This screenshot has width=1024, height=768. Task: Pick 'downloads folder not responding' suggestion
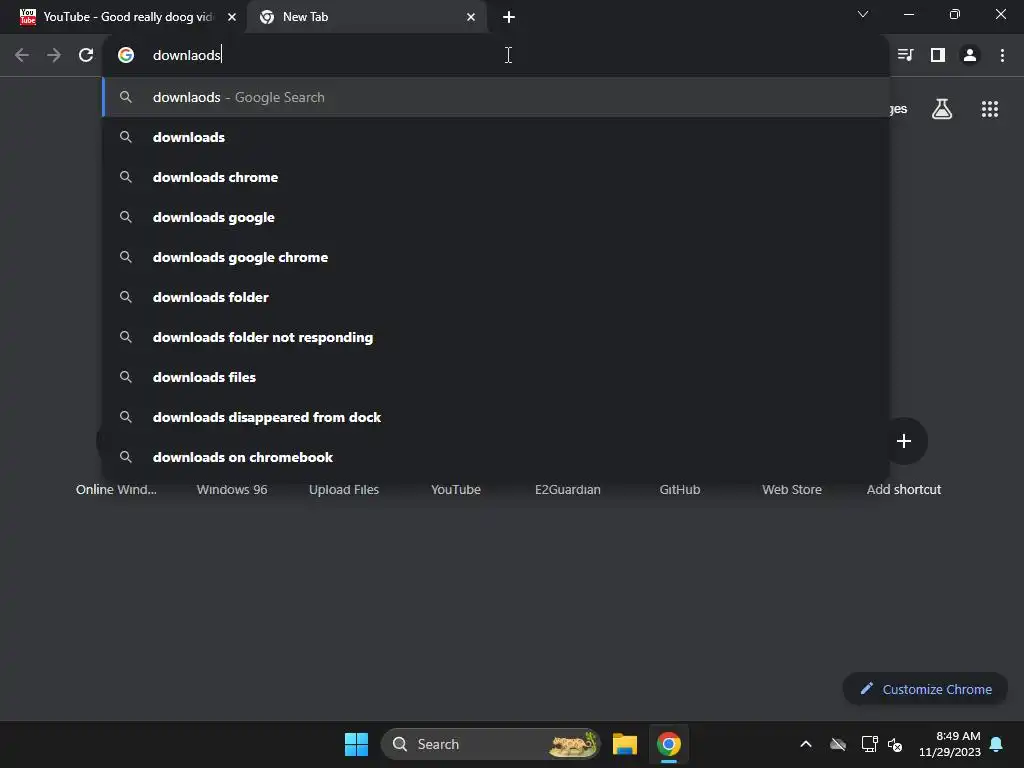(496, 337)
